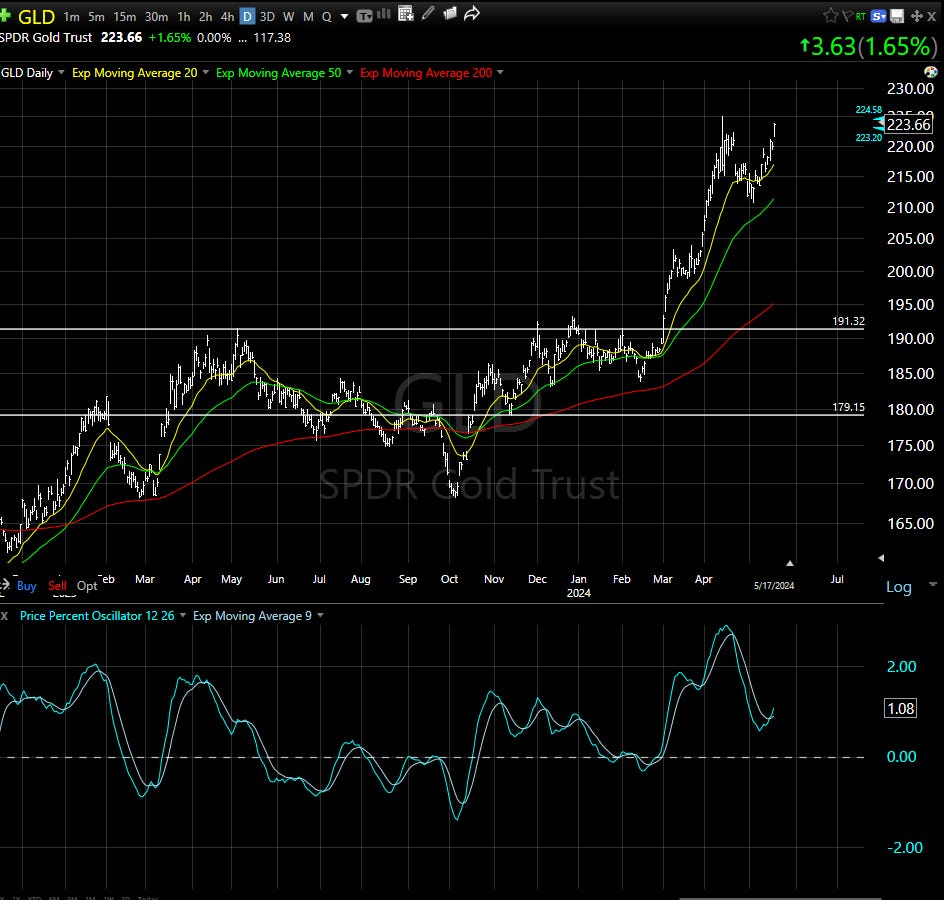The height and width of the screenshot is (900, 944).
Task: Toggle the favorite star icon
Action: point(831,16)
